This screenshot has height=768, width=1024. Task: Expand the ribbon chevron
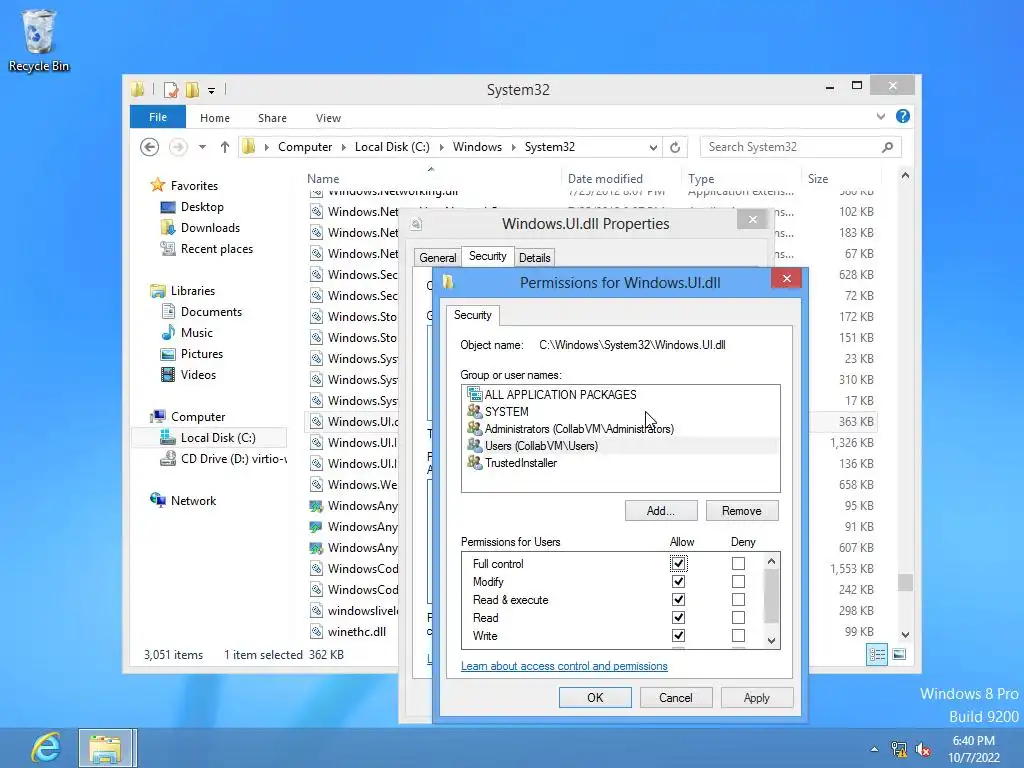pyautogui.click(x=880, y=117)
